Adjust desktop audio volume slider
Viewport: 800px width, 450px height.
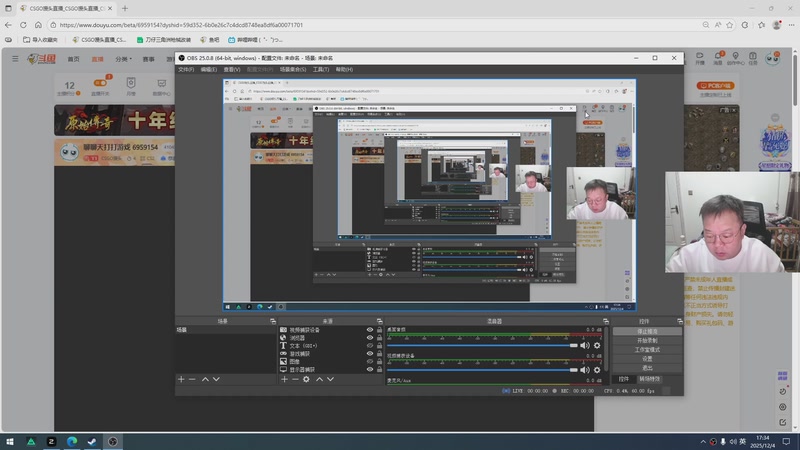click(x=482, y=345)
